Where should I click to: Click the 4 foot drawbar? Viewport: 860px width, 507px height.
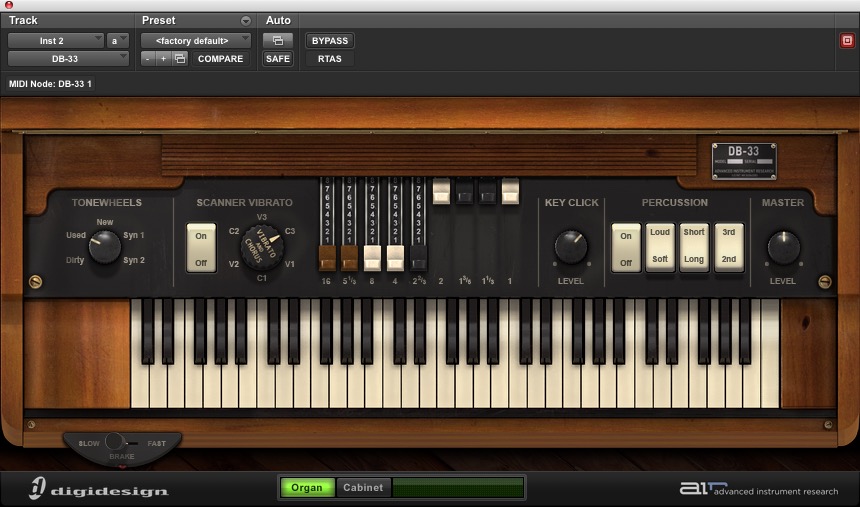coord(395,258)
